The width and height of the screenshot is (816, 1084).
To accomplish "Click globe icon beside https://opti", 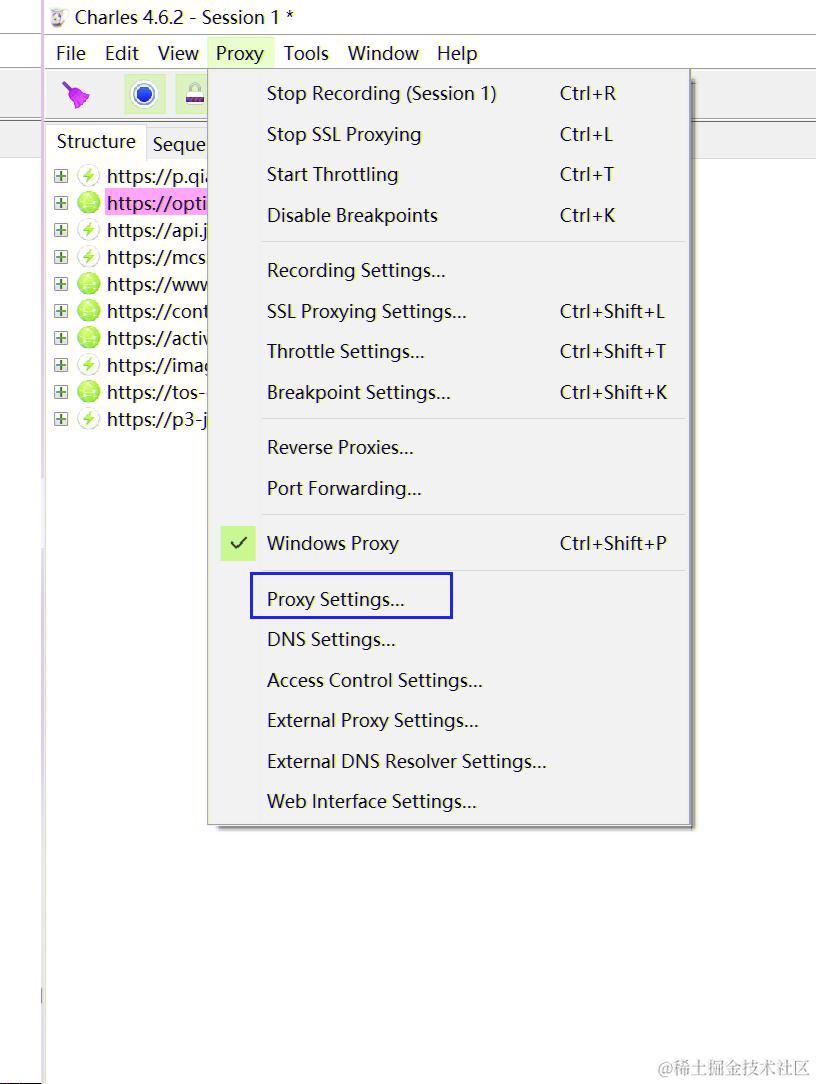I will pos(89,203).
